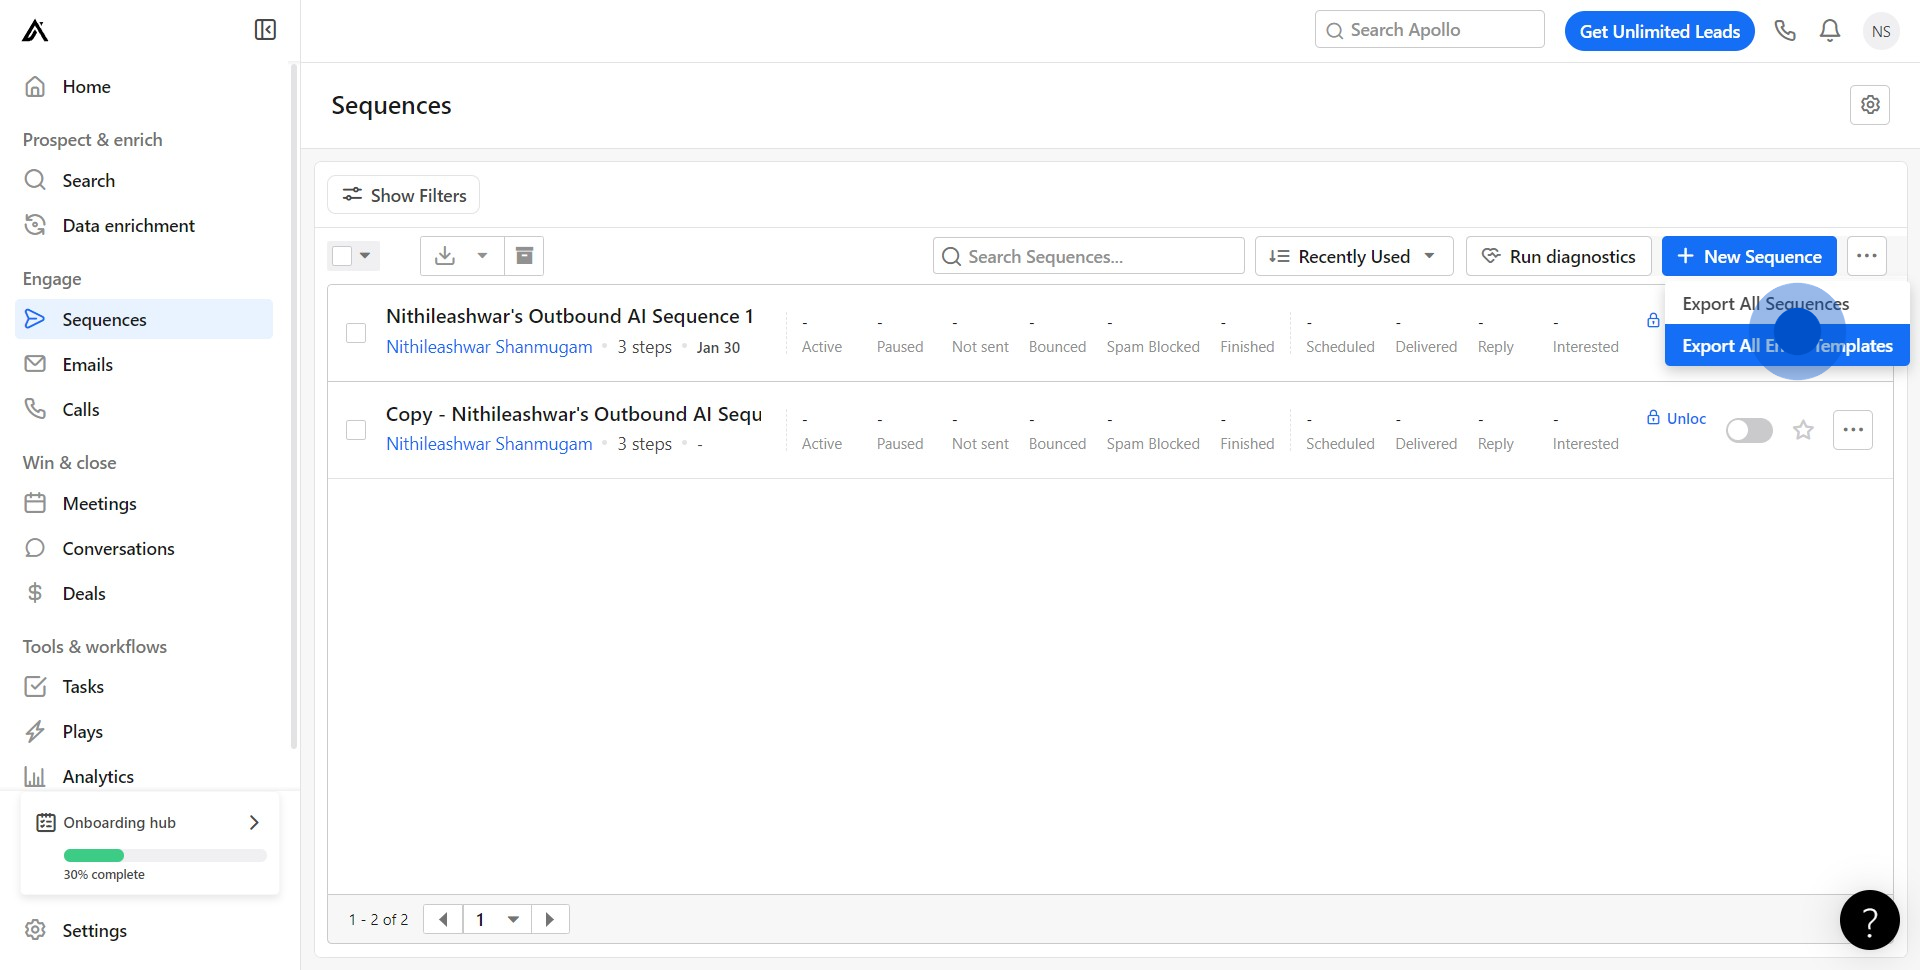Open the phone dialer icon
Viewport: 1920px width, 970px height.
(x=1785, y=31)
